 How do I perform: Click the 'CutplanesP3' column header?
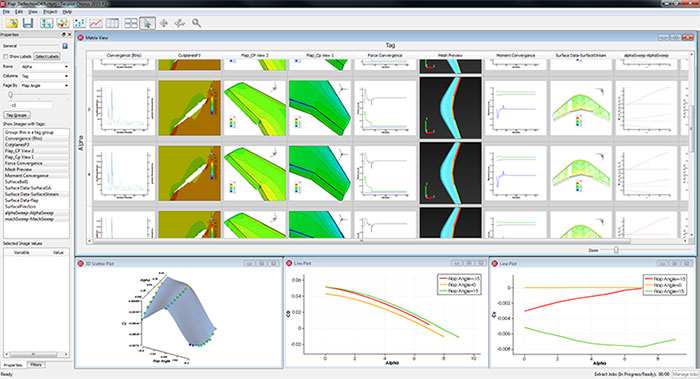click(189, 55)
